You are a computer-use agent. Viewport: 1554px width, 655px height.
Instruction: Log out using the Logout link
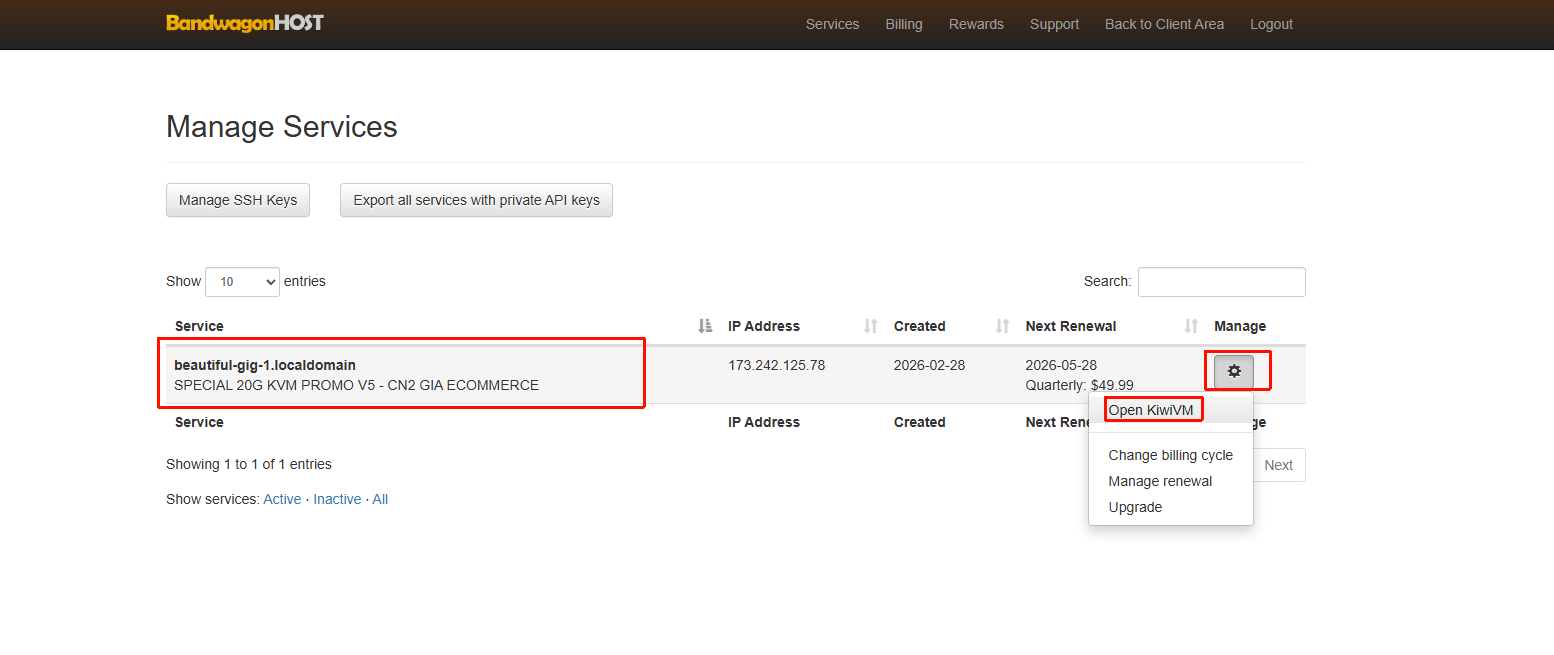click(x=1271, y=24)
